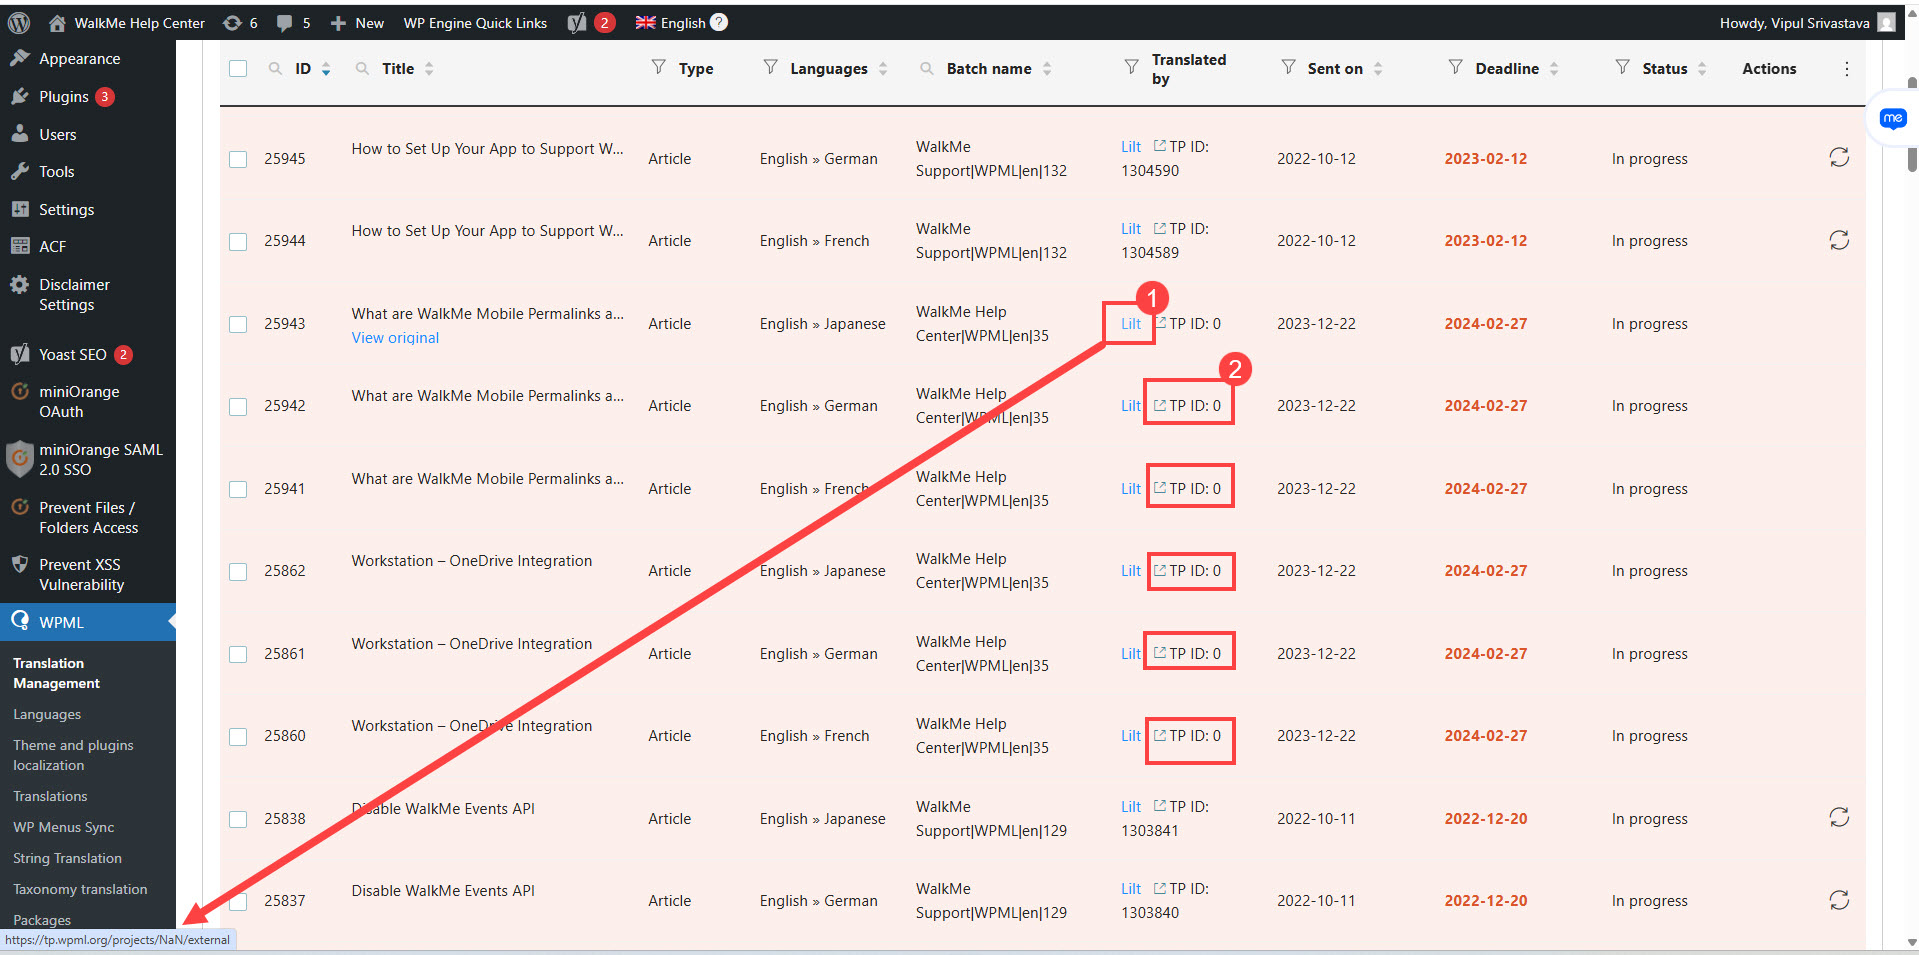Open the comments icon showing 5
Image resolution: width=1919 pixels, height=955 pixels.
pos(293,22)
